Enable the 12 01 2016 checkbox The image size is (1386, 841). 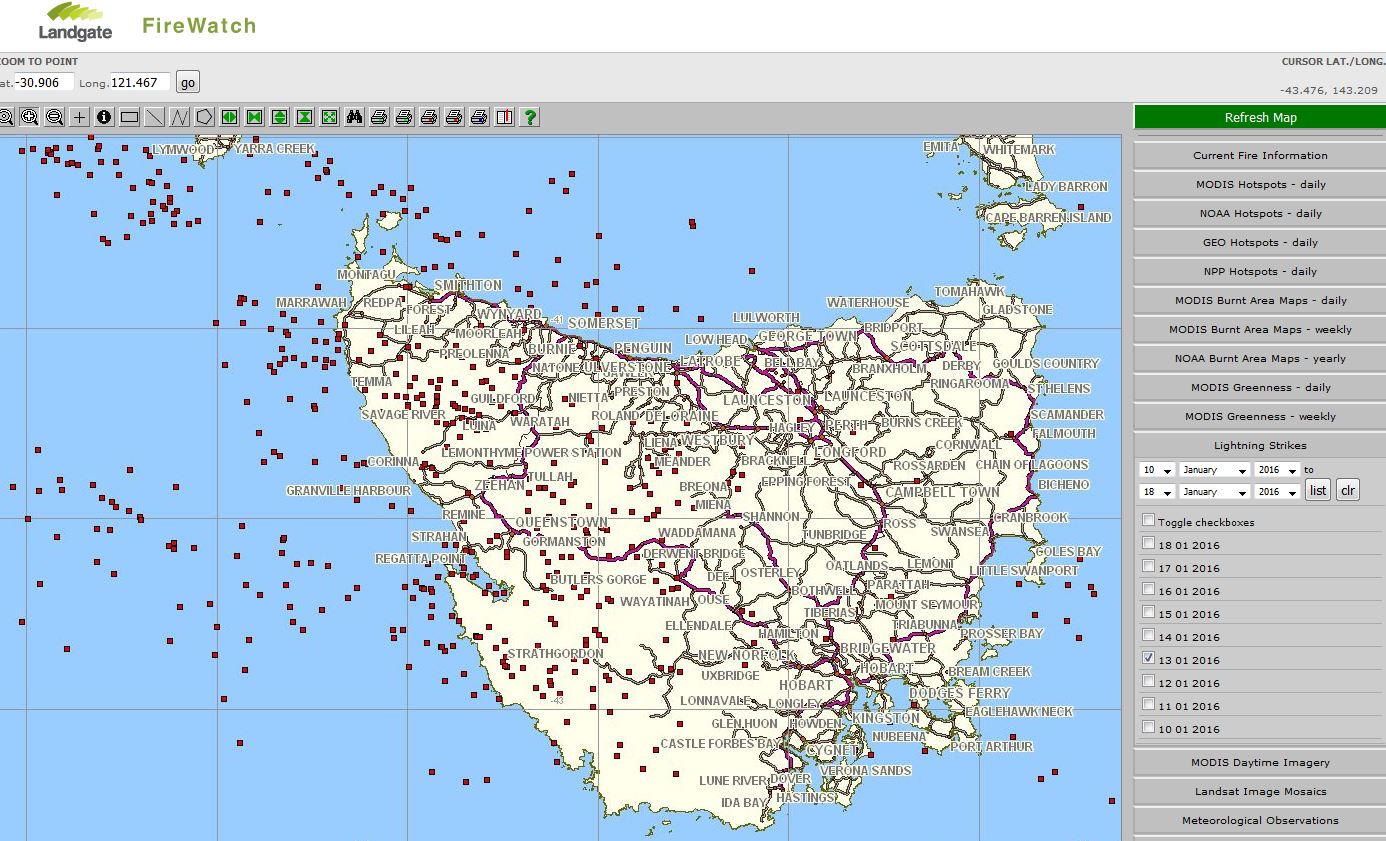(x=1148, y=681)
